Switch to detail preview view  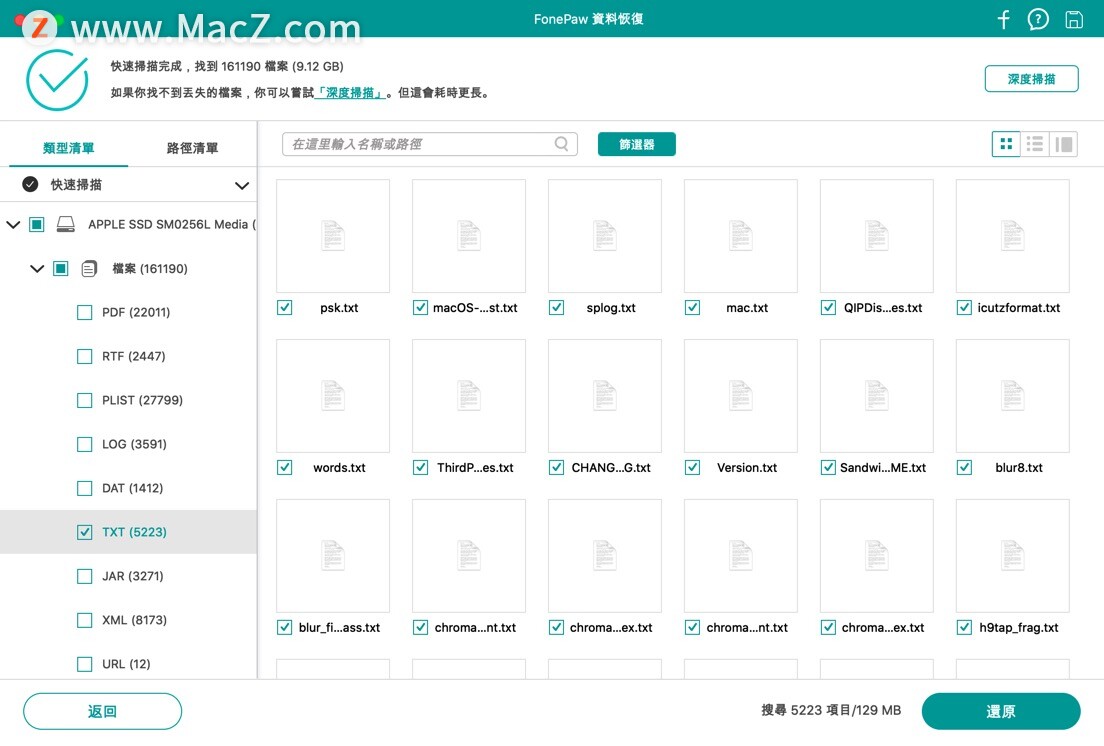pos(1064,144)
